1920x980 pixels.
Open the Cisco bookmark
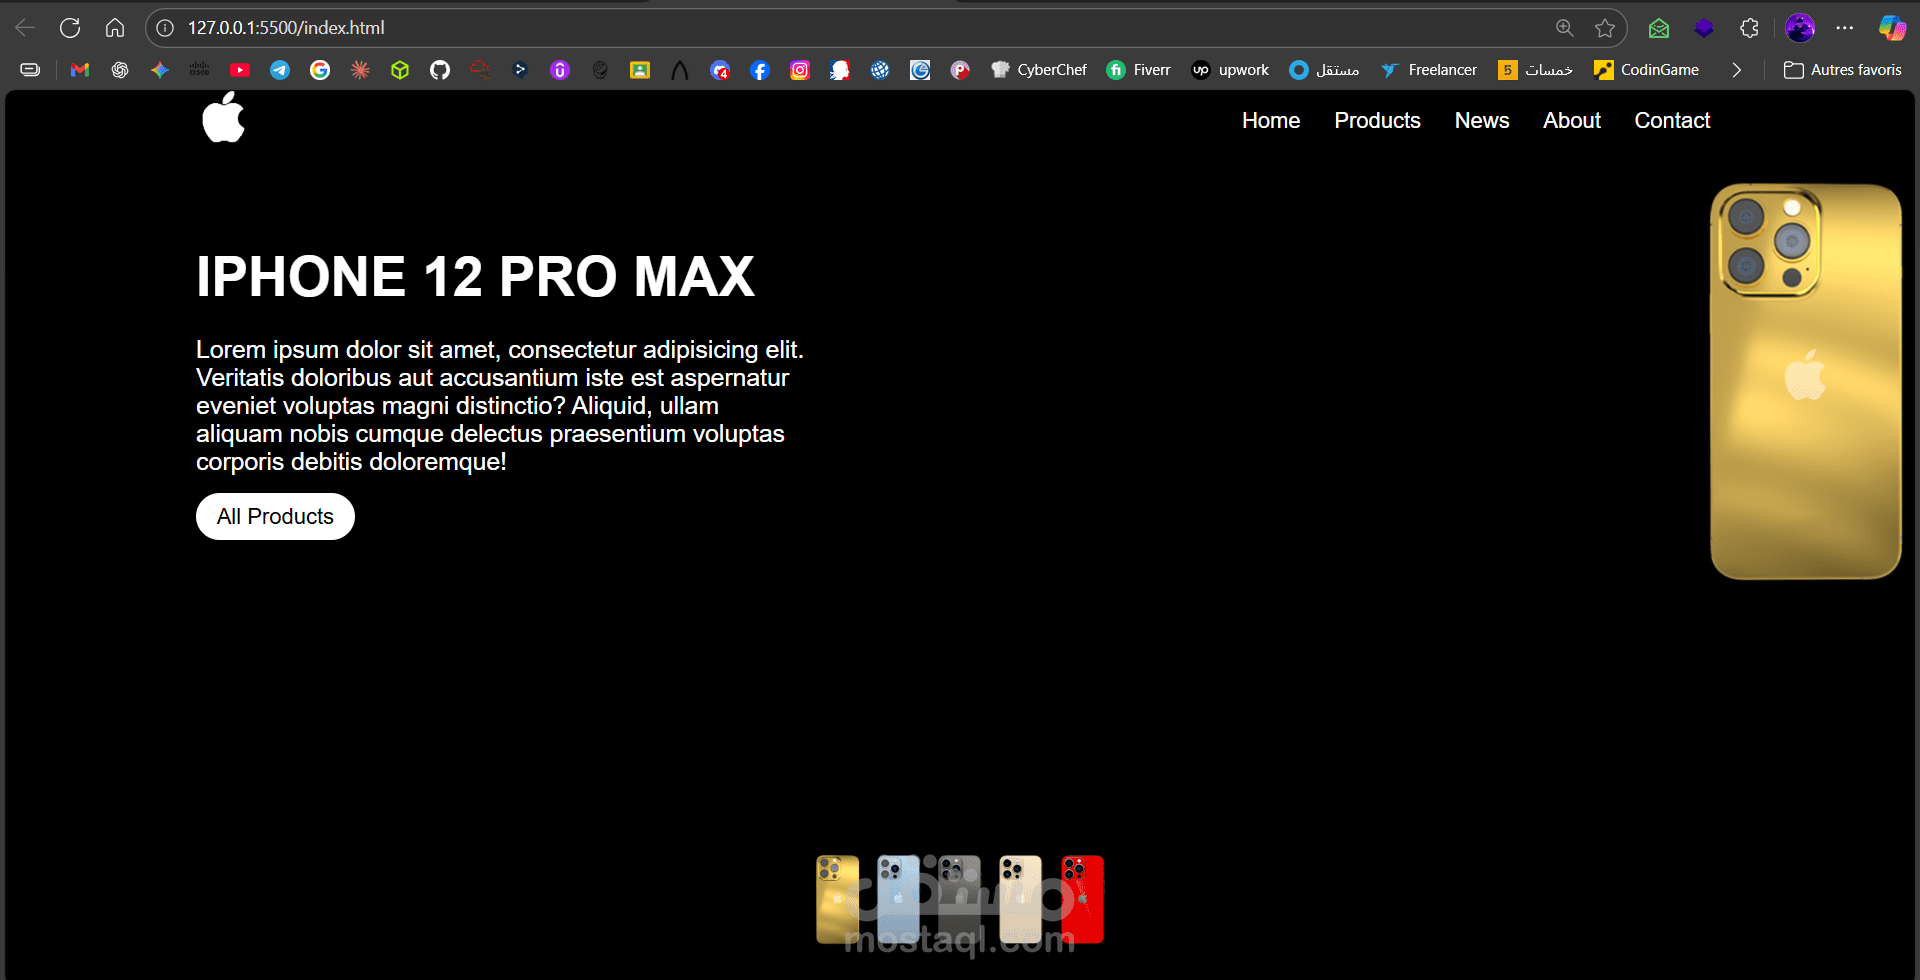(200, 70)
